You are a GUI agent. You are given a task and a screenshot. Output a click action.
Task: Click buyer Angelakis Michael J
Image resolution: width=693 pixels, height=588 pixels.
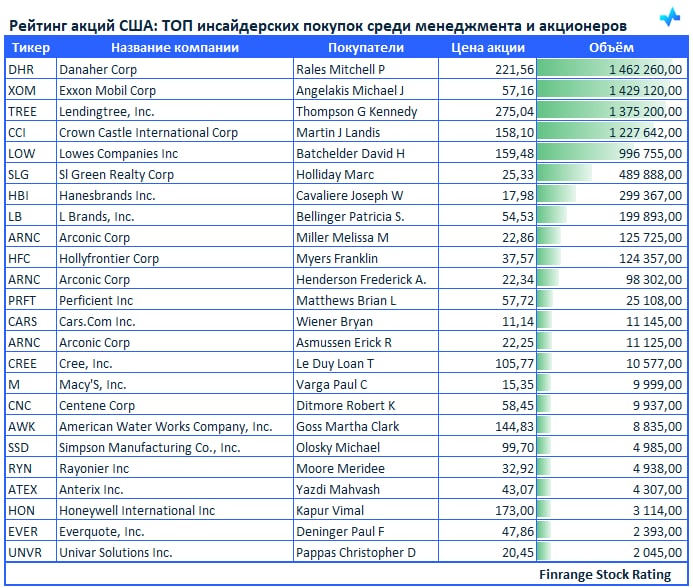(x=366, y=90)
